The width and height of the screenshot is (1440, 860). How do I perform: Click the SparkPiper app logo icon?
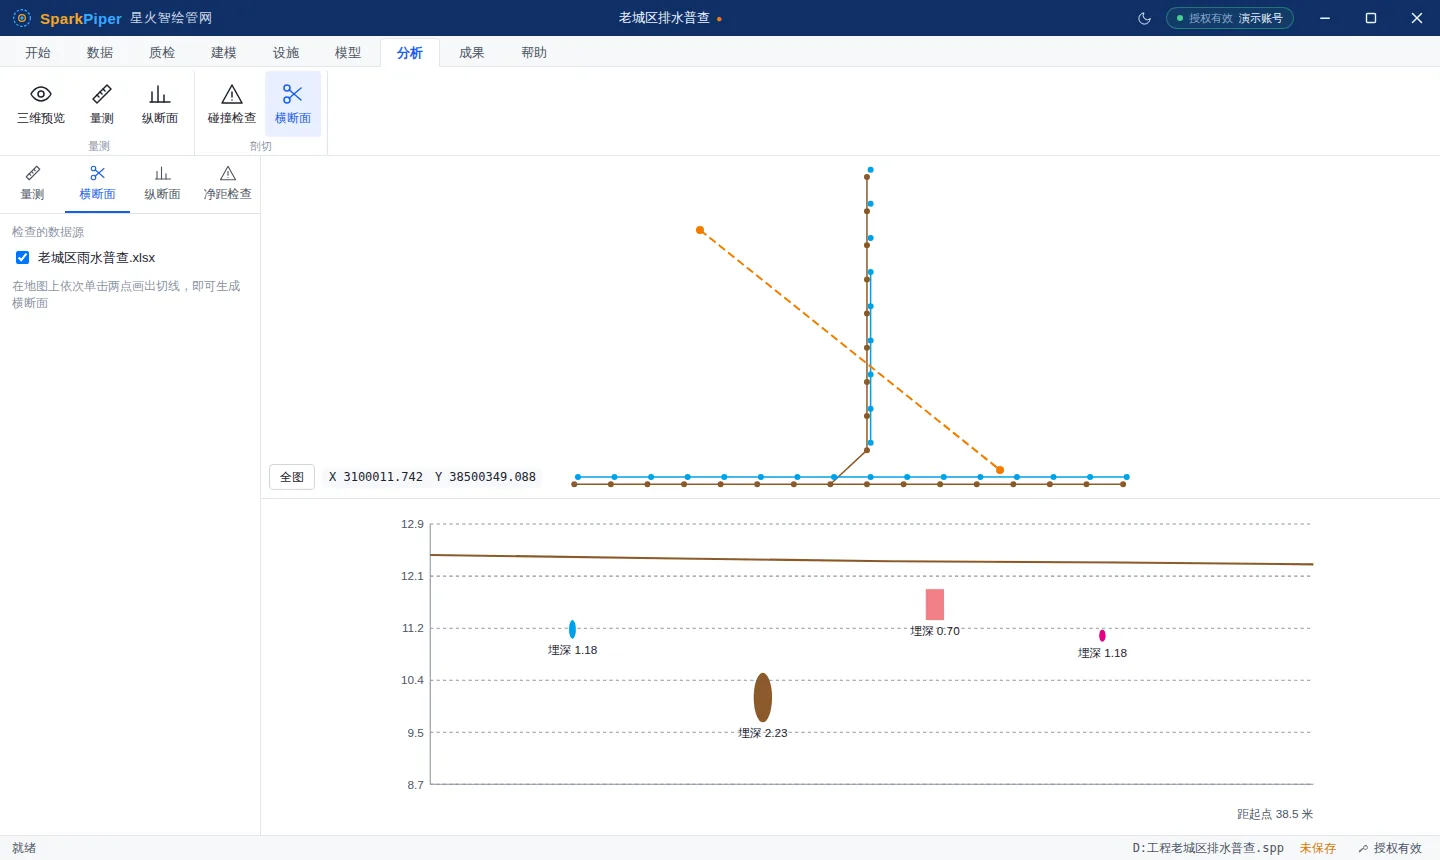(22, 18)
